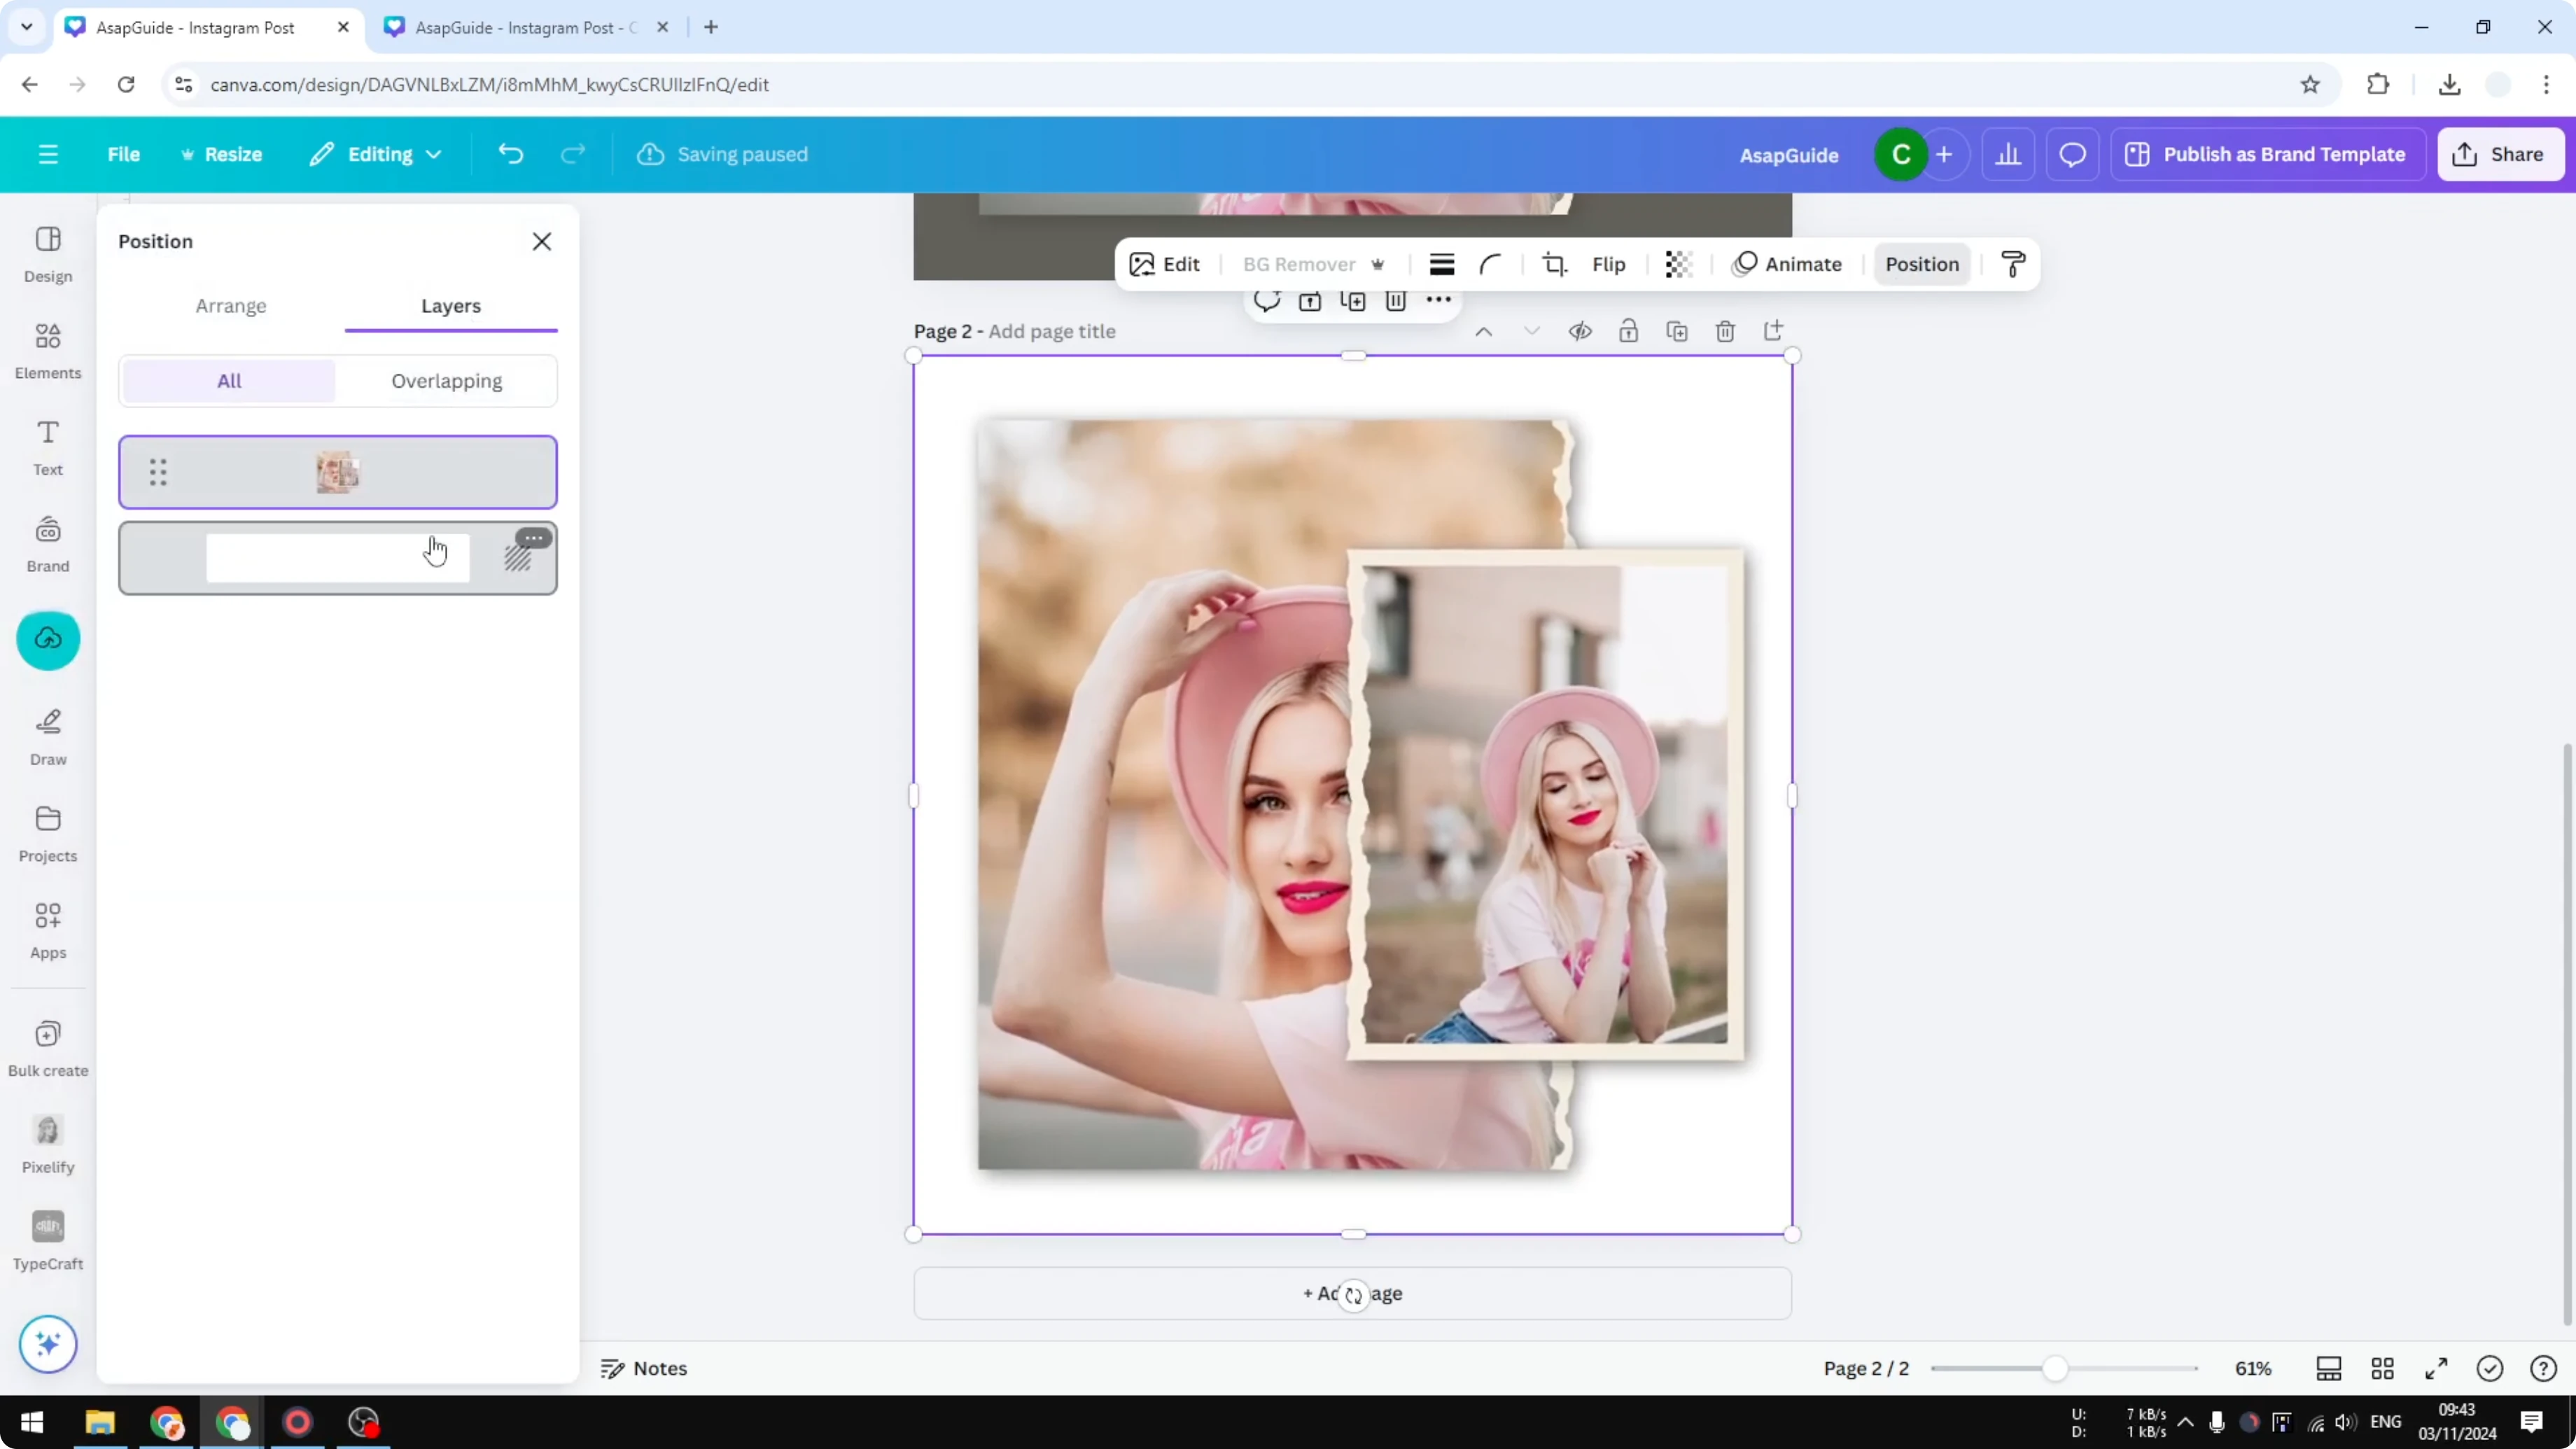Open the transparency settings icon

(x=1677, y=264)
